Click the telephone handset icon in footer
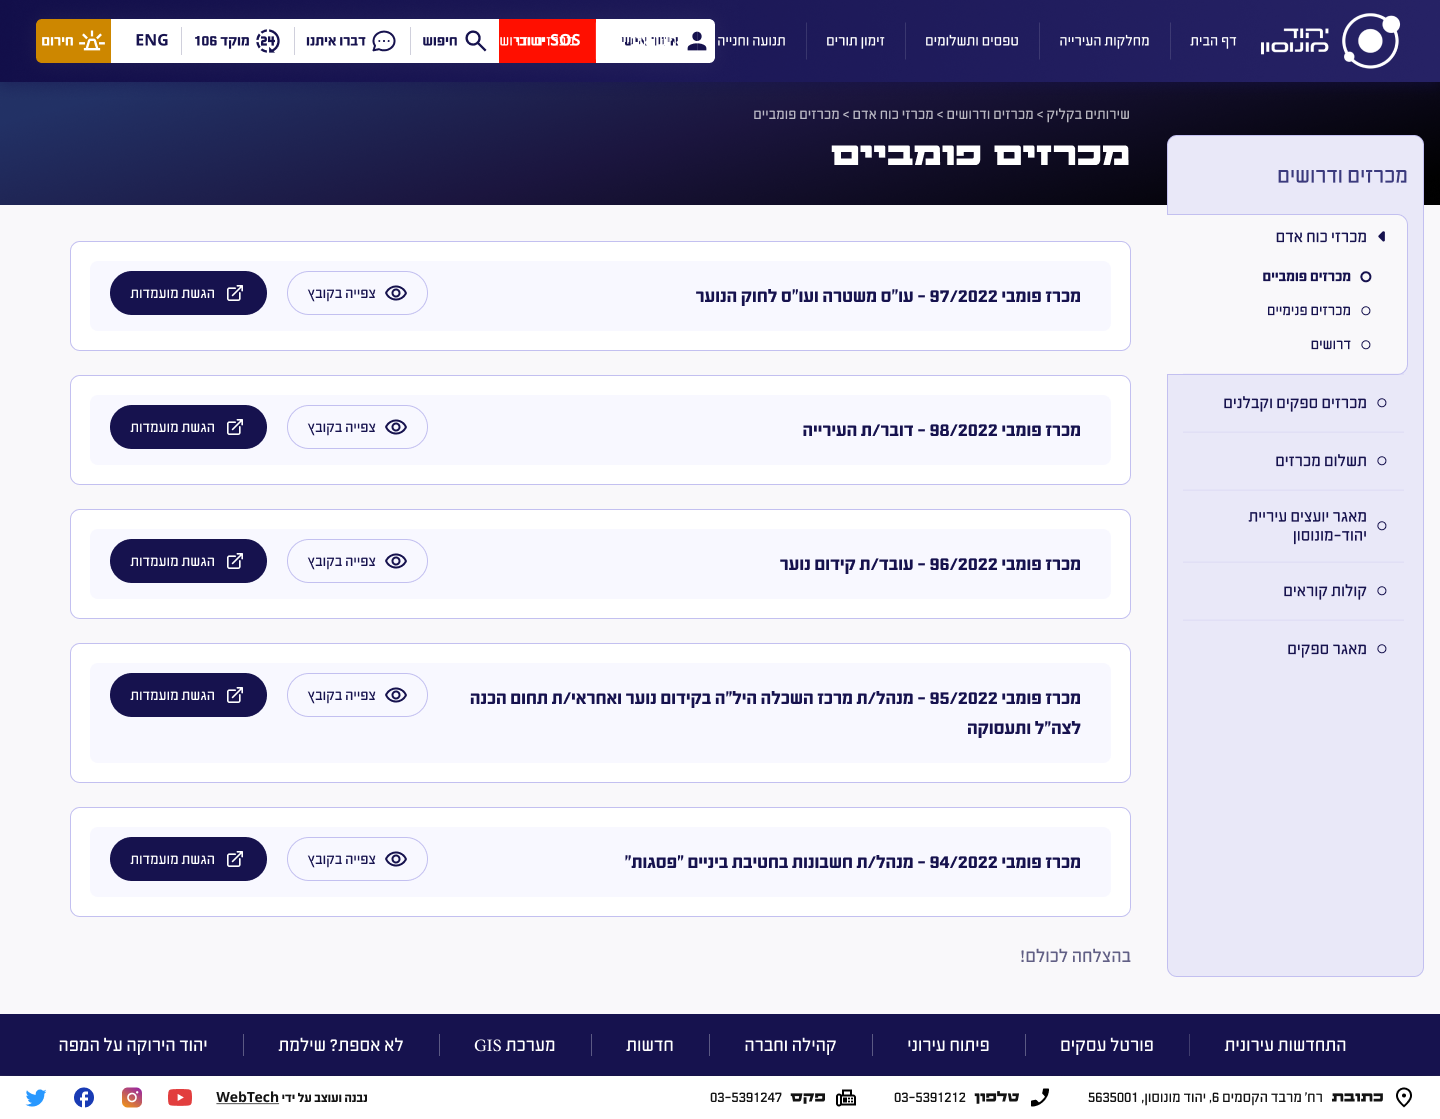 tap(1040, 1097)
